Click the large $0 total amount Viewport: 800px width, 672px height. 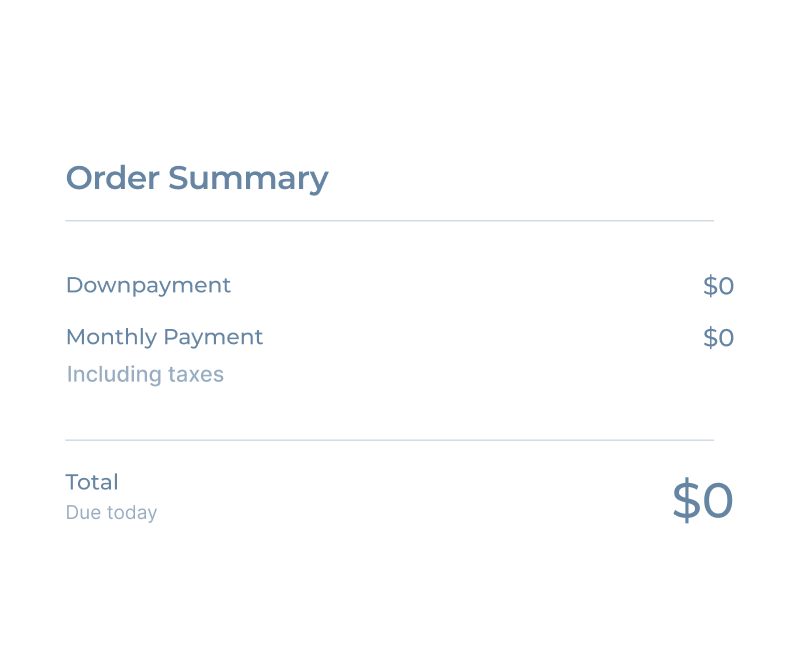coord(702,500)
